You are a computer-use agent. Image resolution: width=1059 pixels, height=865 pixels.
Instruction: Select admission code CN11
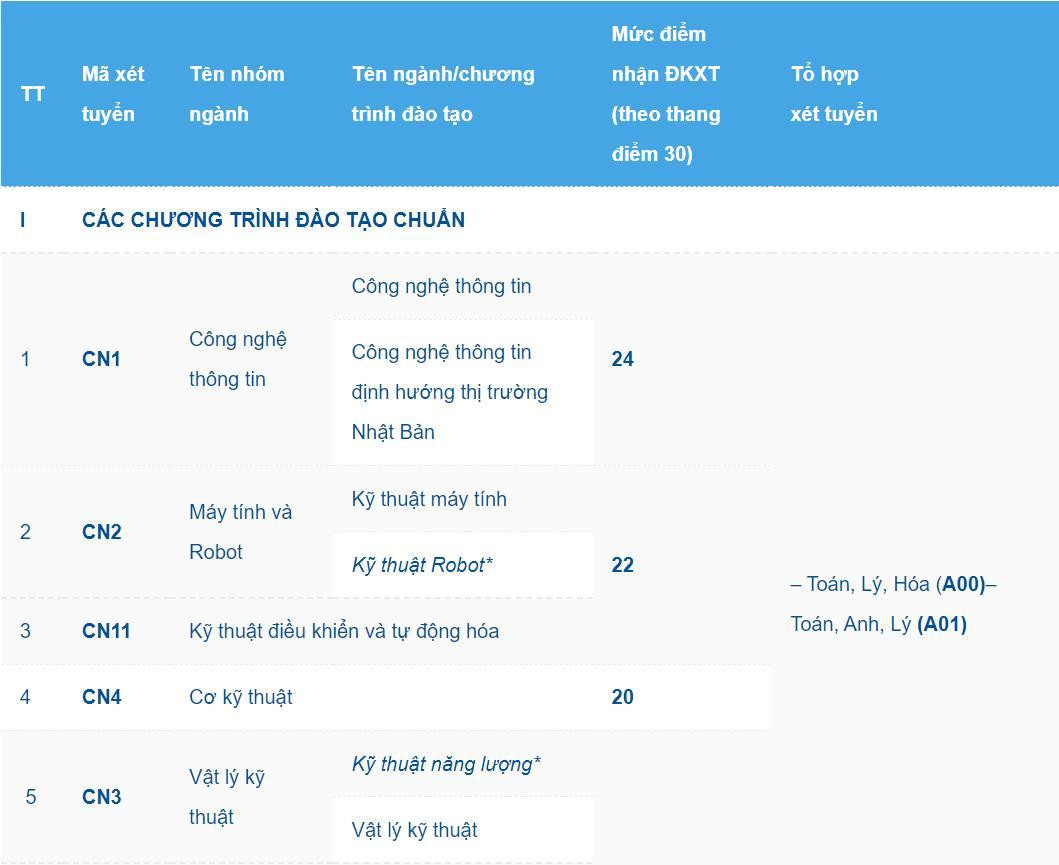(x=106, y=631)
